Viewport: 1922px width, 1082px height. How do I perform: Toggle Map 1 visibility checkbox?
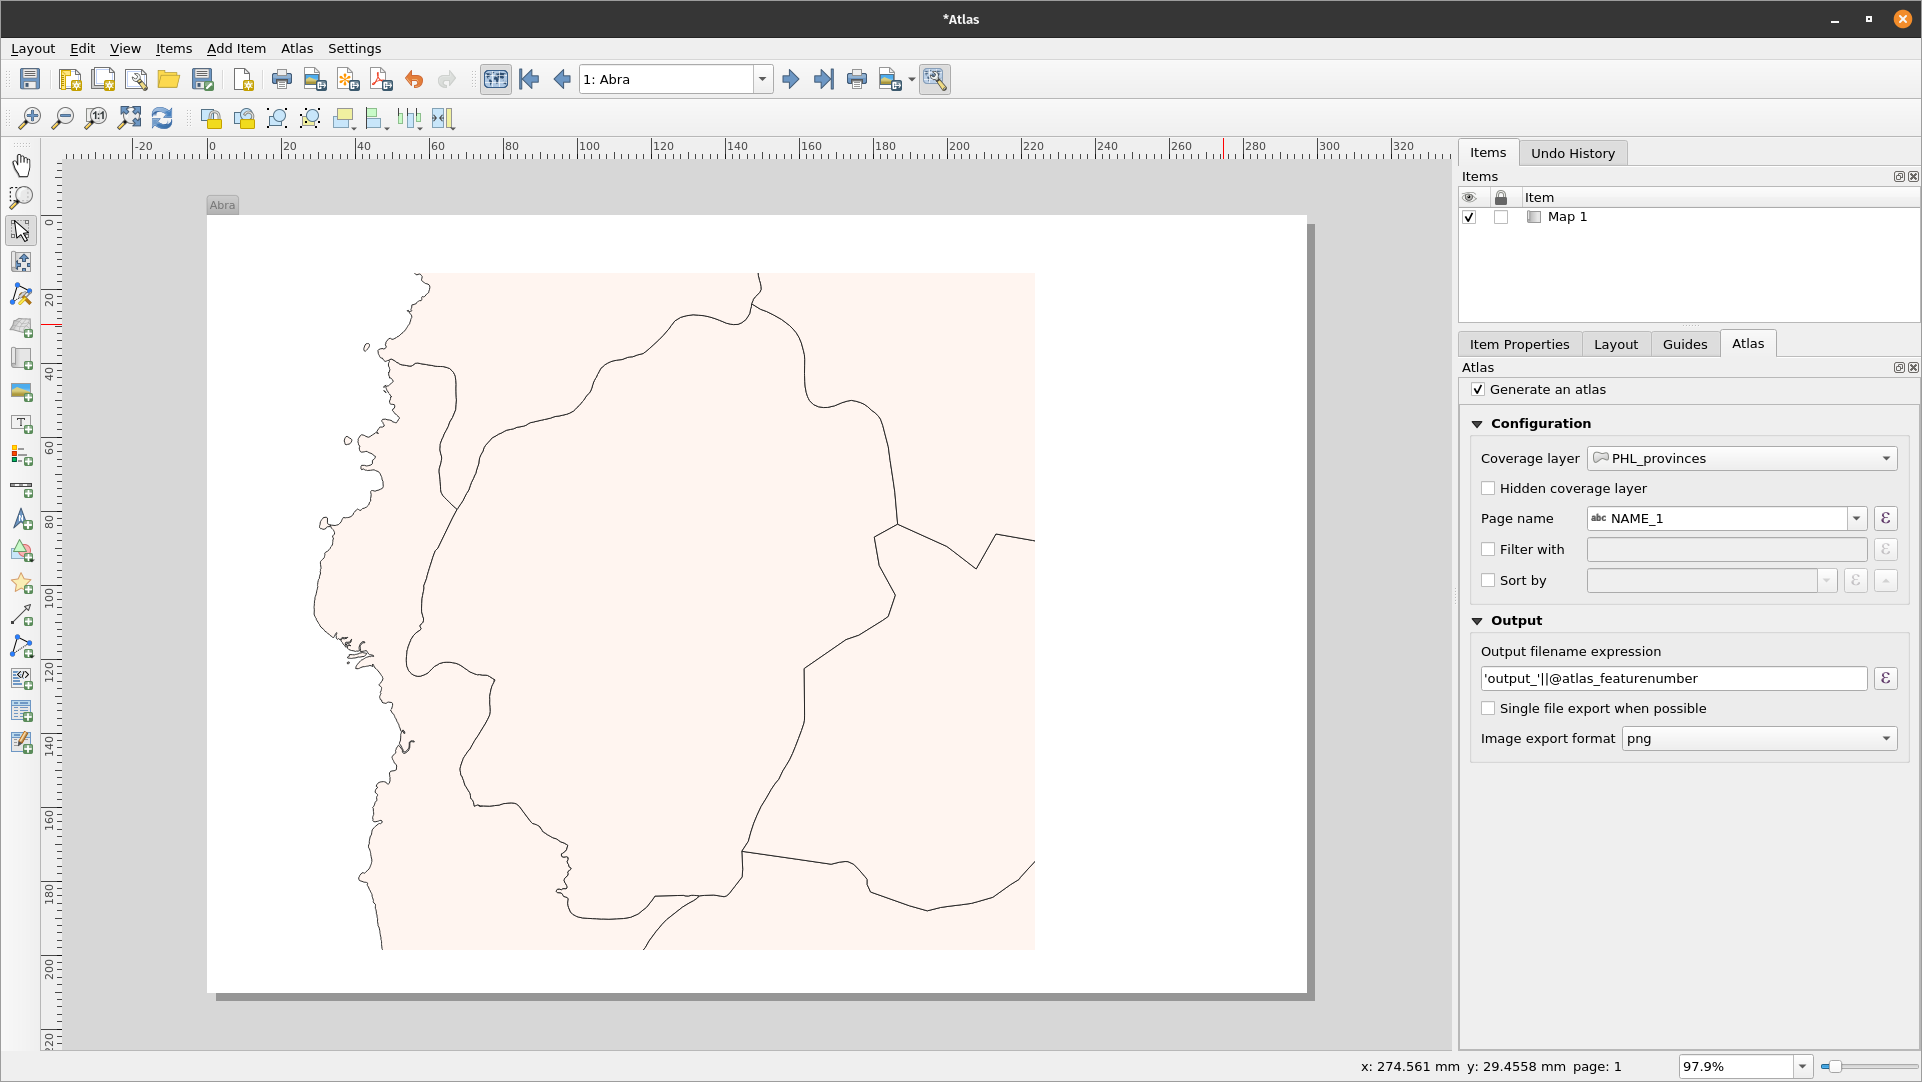click(1469, 217)
